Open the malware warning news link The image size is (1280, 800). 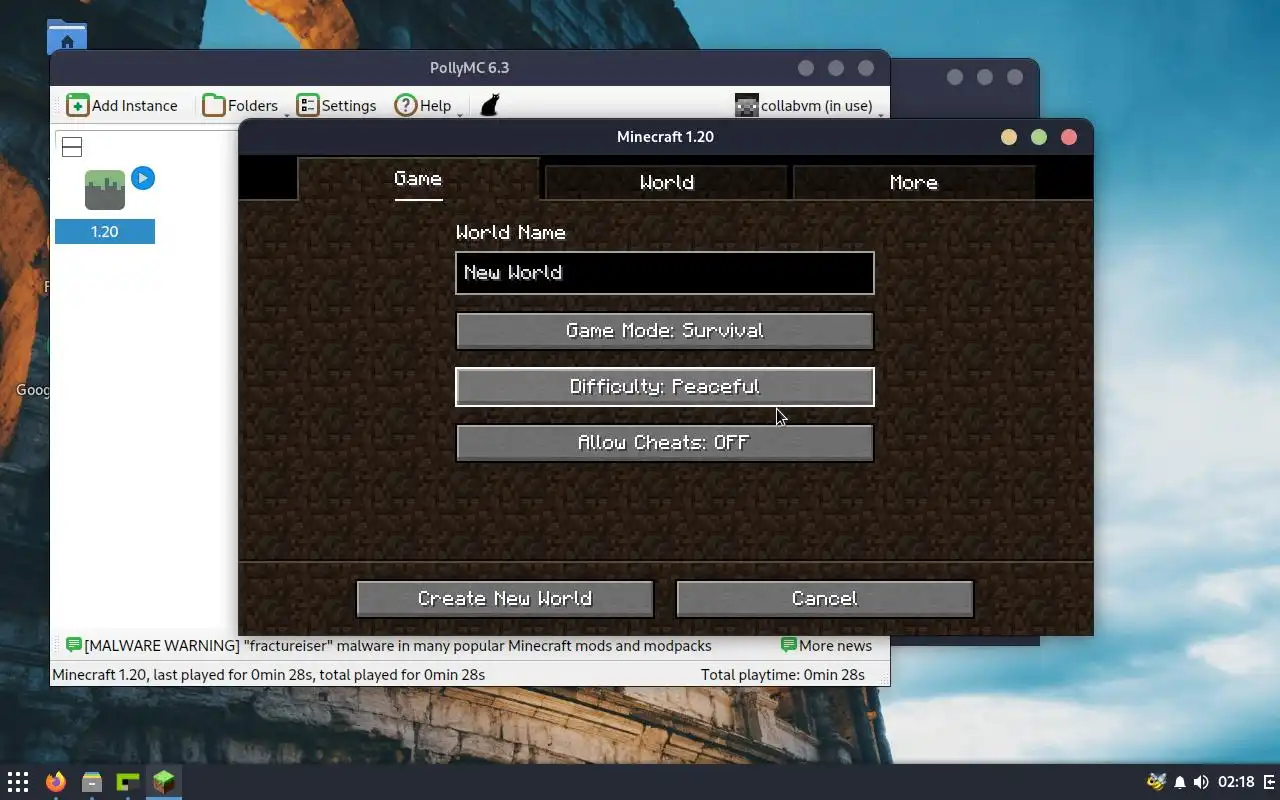[398, 646]
